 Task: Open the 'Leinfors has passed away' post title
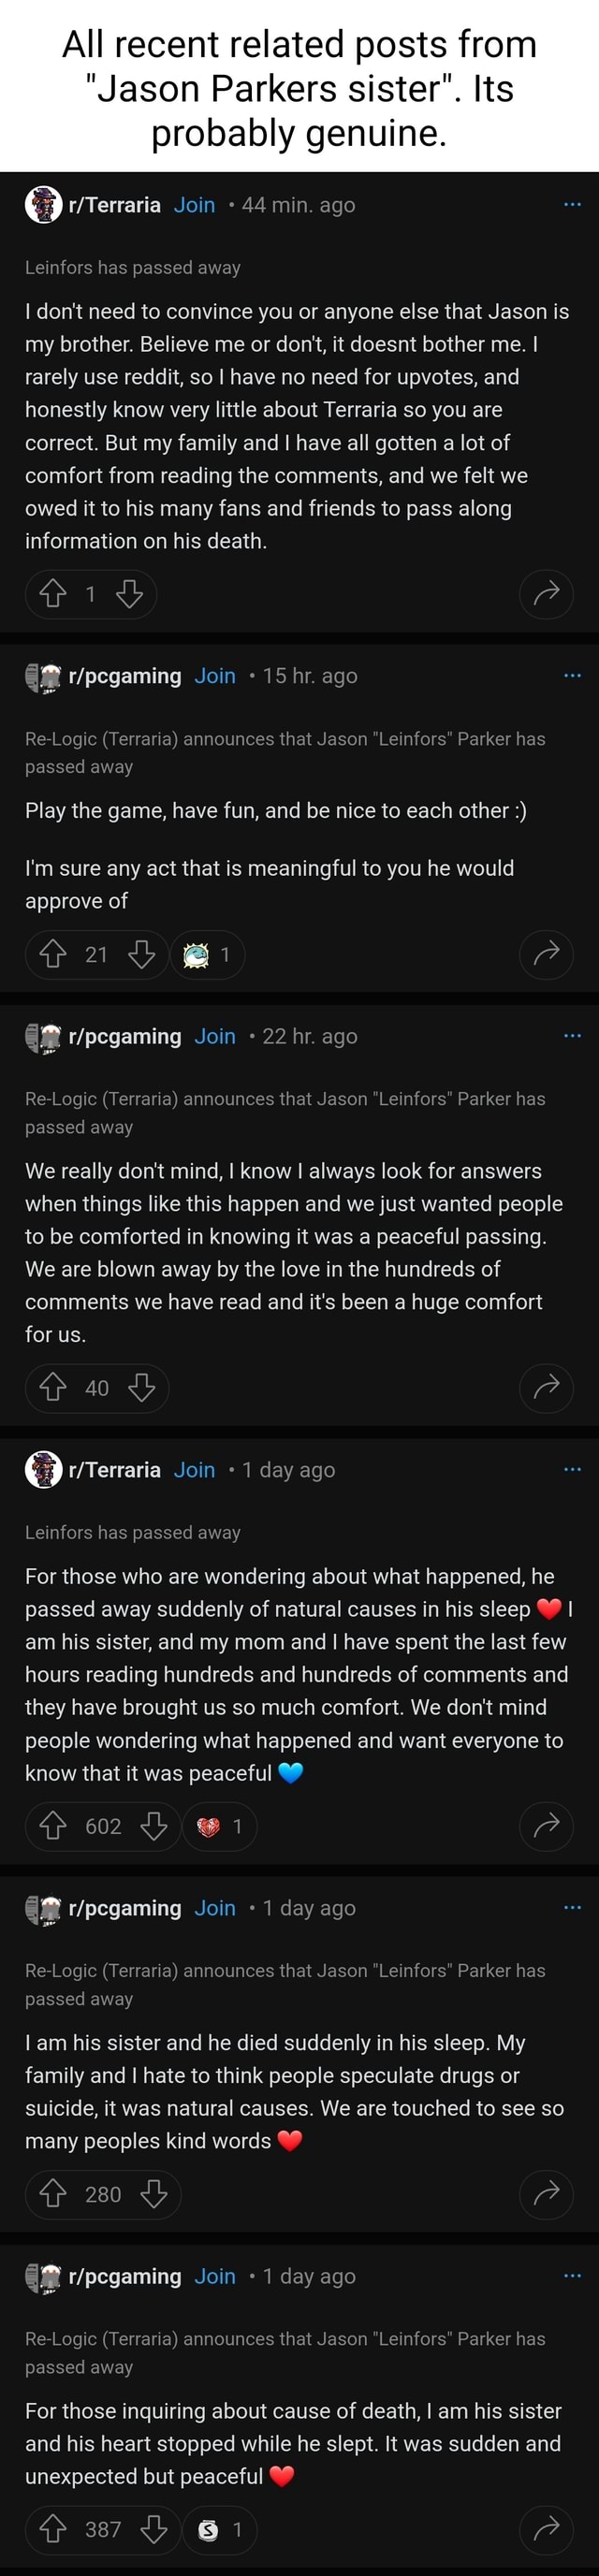click(x=133, y=267)
